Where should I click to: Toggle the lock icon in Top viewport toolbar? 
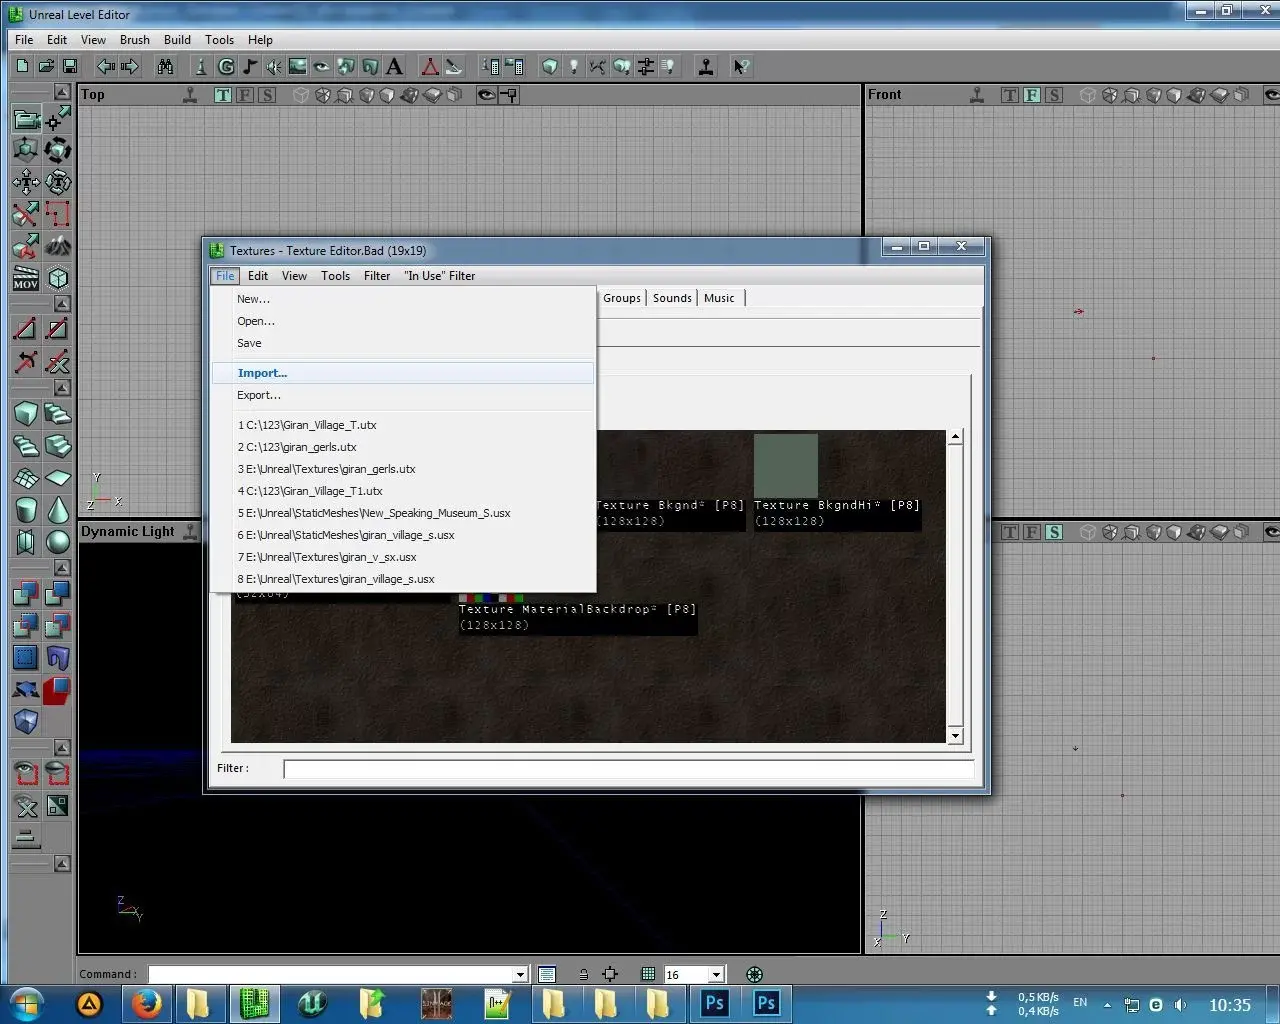pyautogui.click(x=509, y=95)
